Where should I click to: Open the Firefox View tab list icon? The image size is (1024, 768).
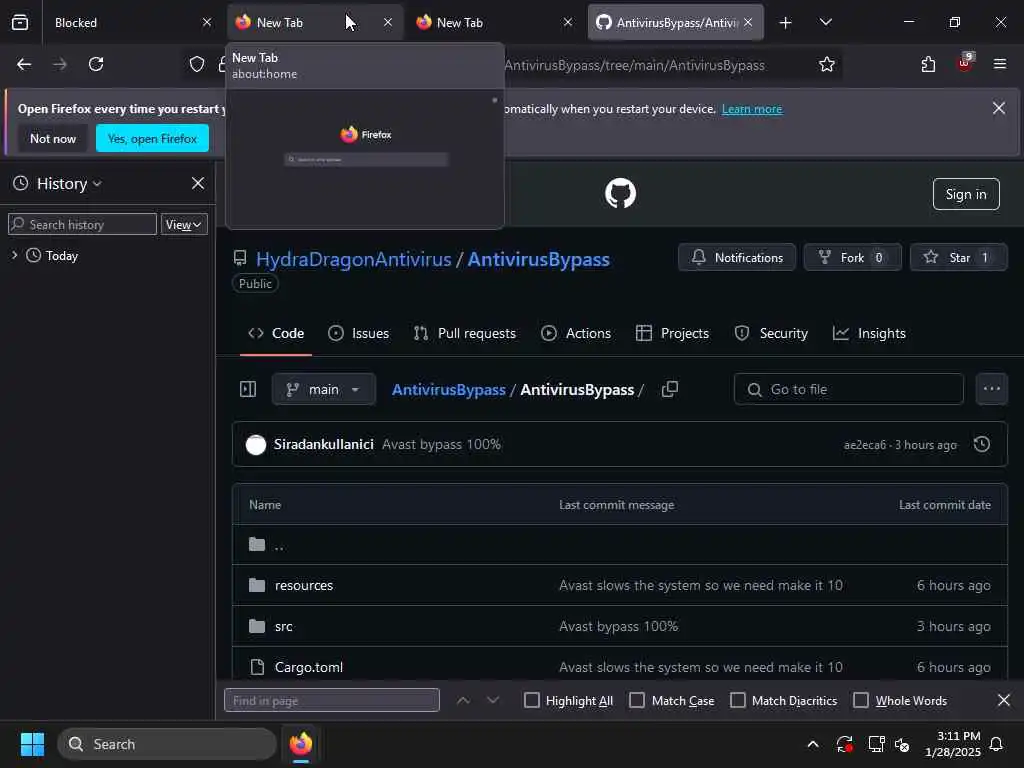[x=20, y=23]
